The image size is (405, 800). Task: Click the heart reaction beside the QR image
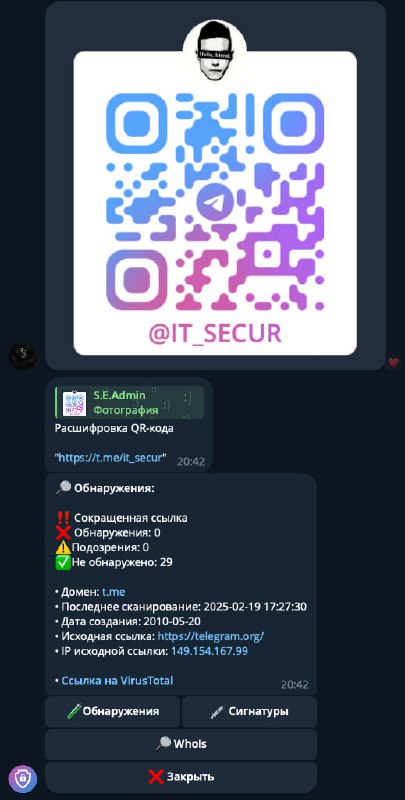click(393, 362)
